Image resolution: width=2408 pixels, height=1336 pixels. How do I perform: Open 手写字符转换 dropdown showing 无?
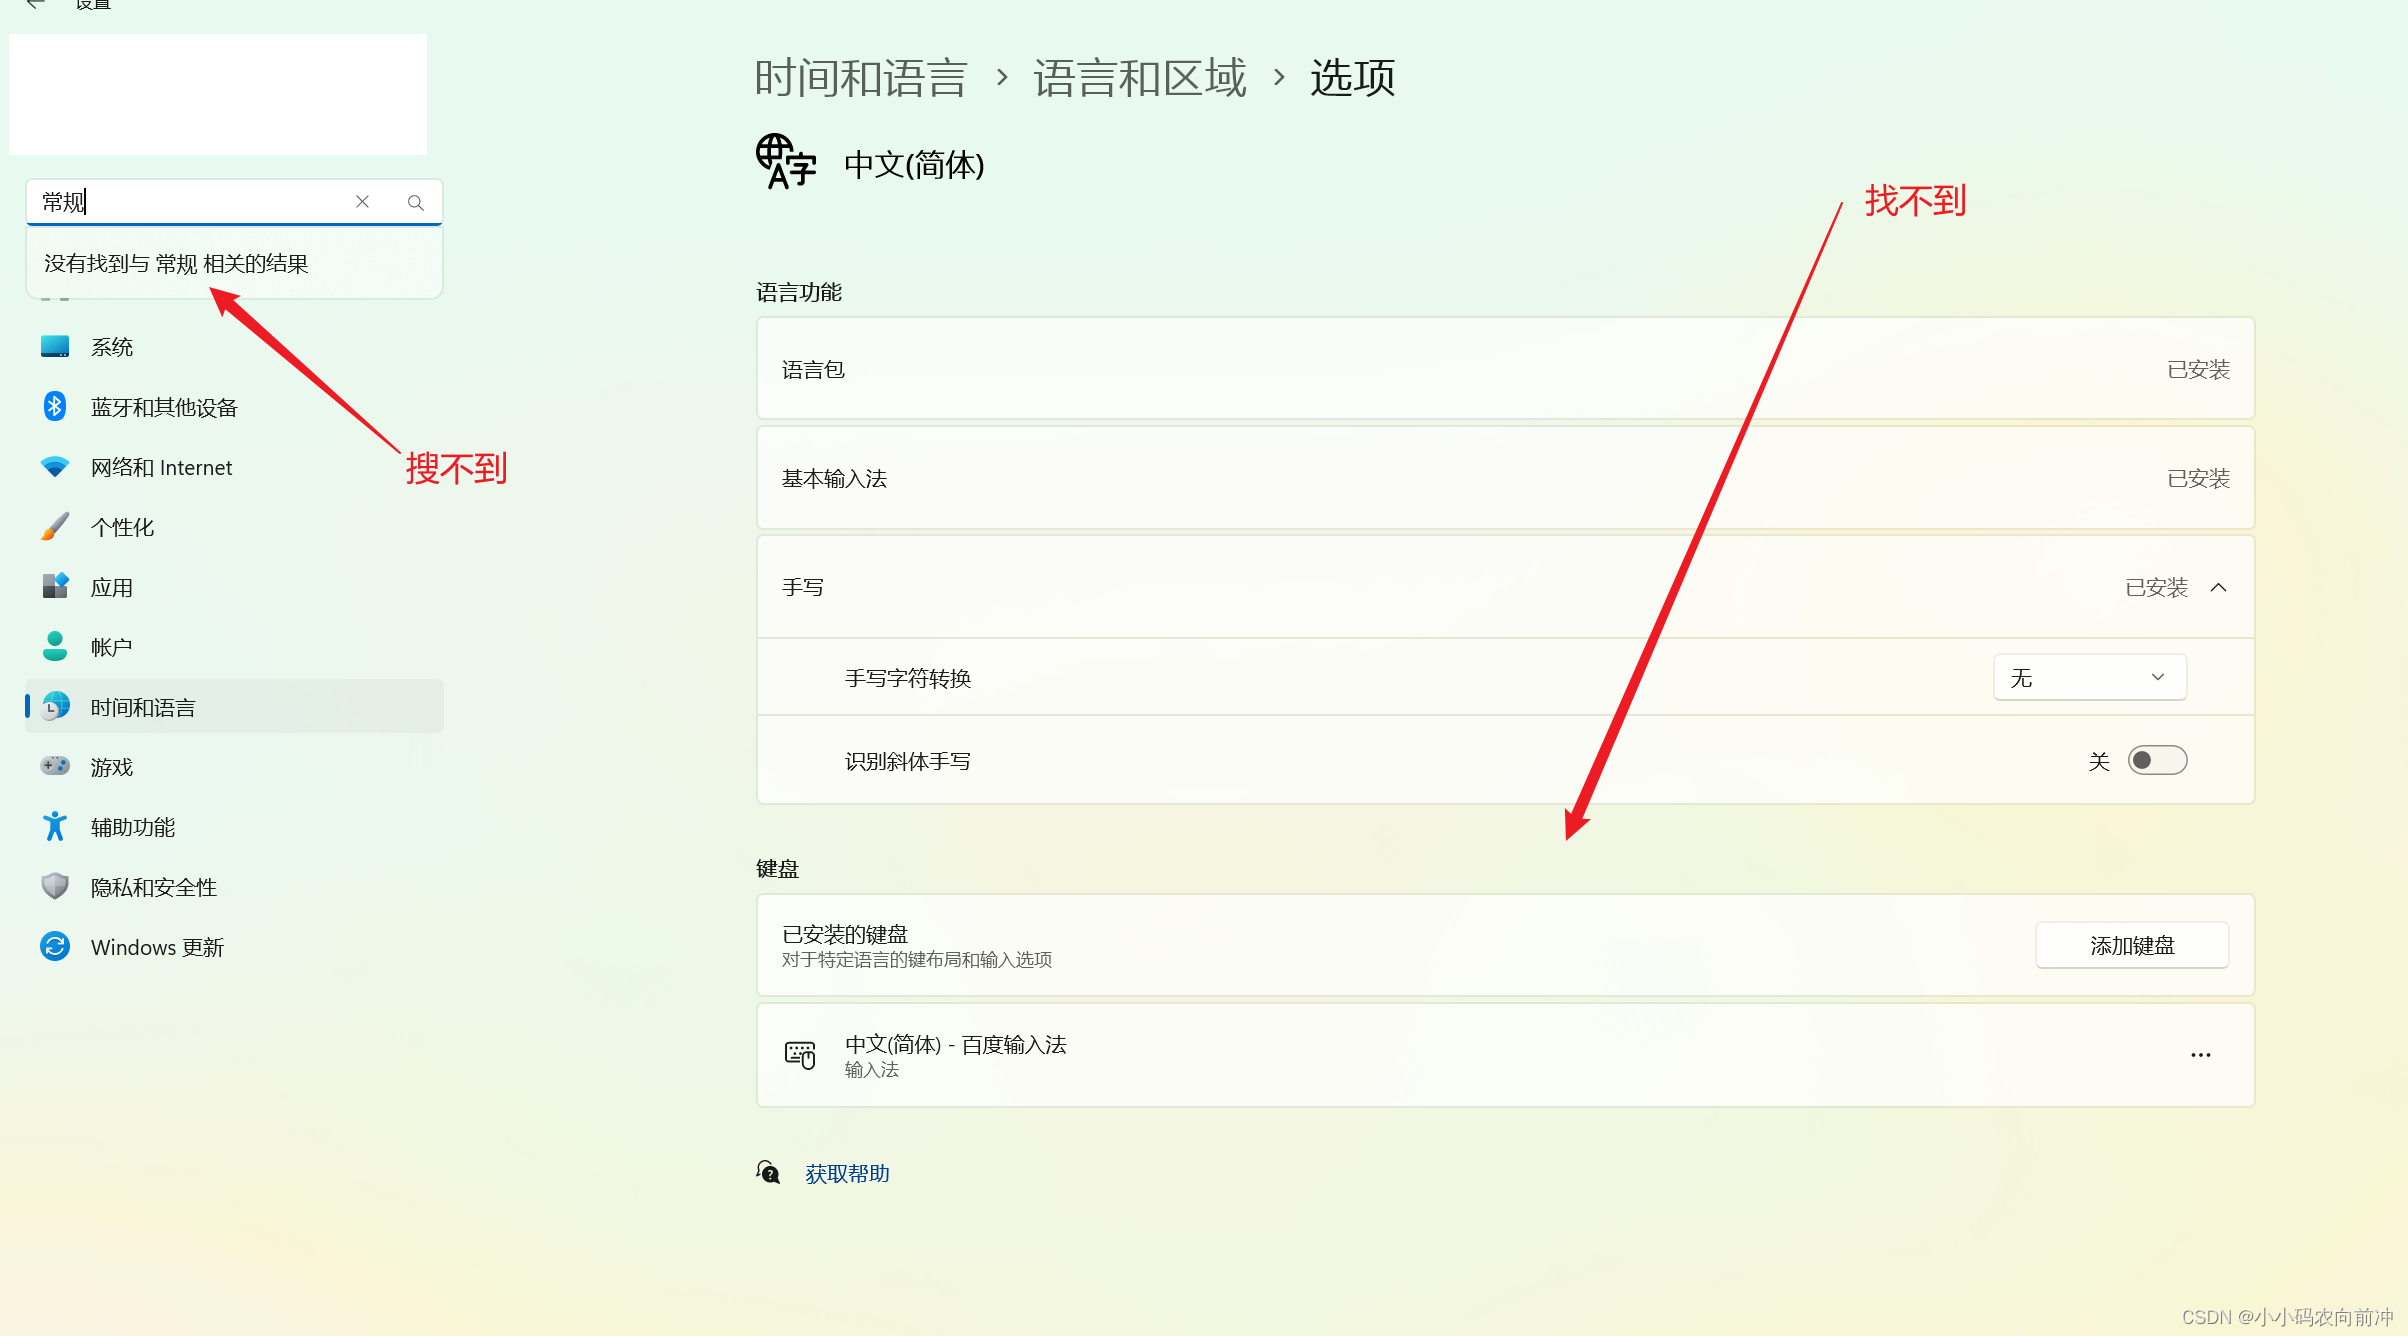(2089, 678)
